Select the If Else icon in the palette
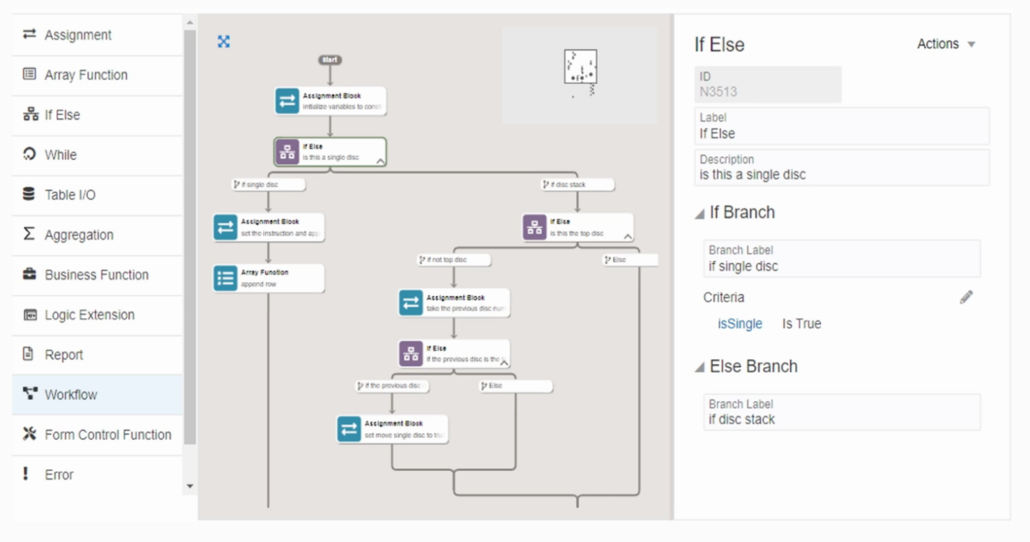Screen dimensions: 1030x542 pos(30,114)
